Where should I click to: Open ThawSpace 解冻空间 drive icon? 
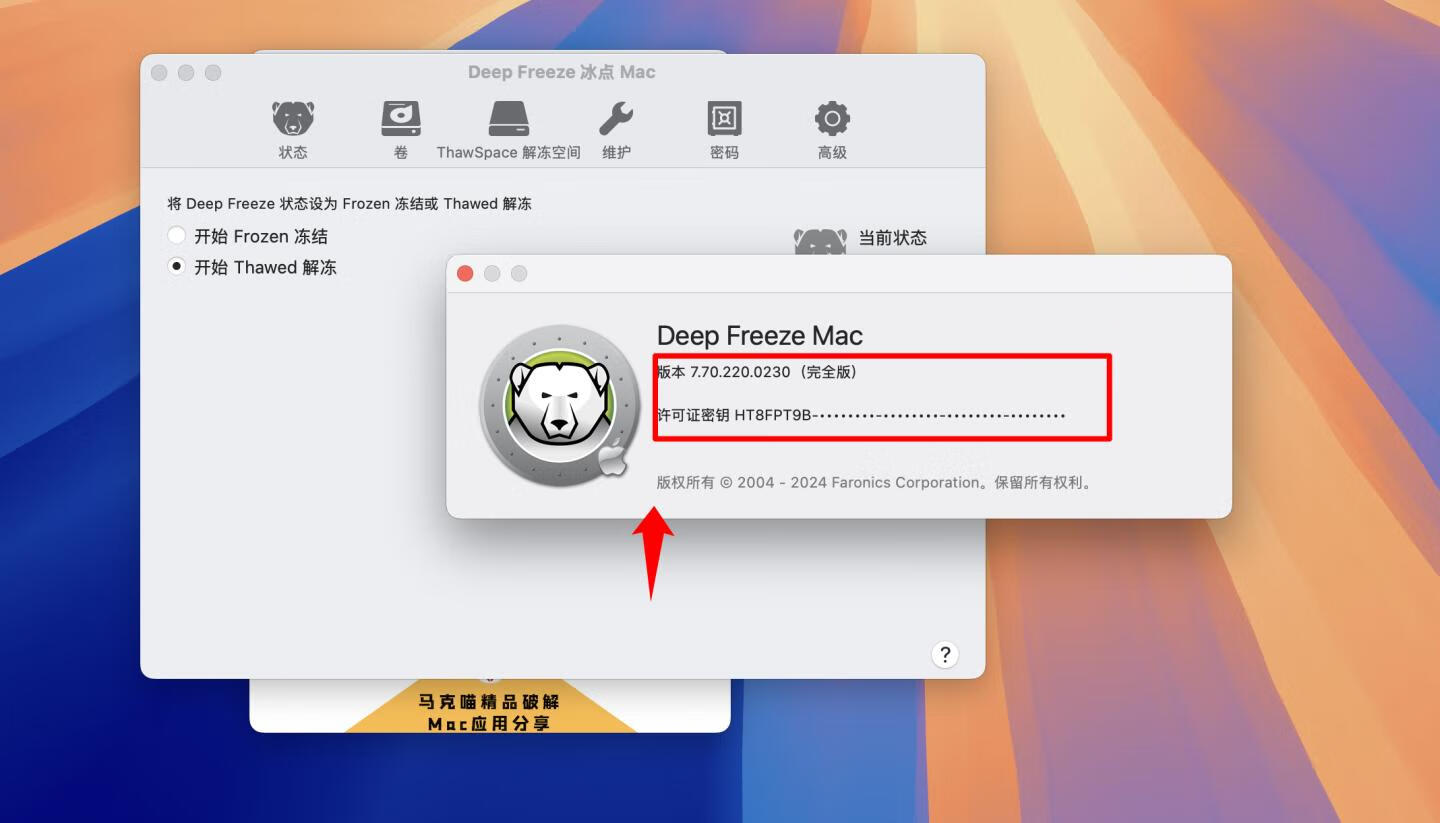tap(509, 119)
